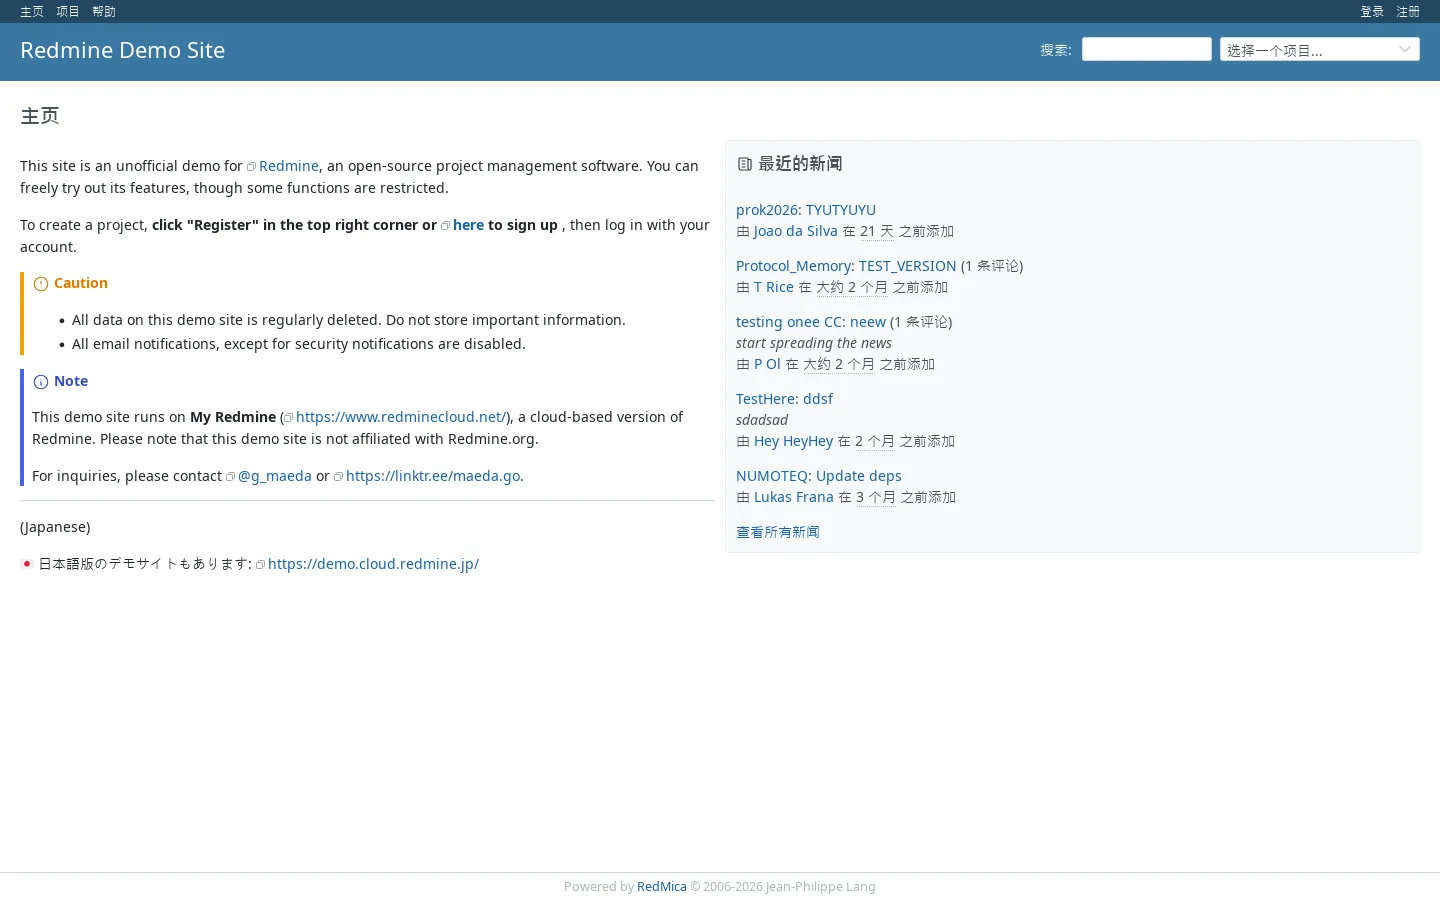Click the 21 天 timestamp link
Screen dimensions: 1440x900
click(877, 231)
